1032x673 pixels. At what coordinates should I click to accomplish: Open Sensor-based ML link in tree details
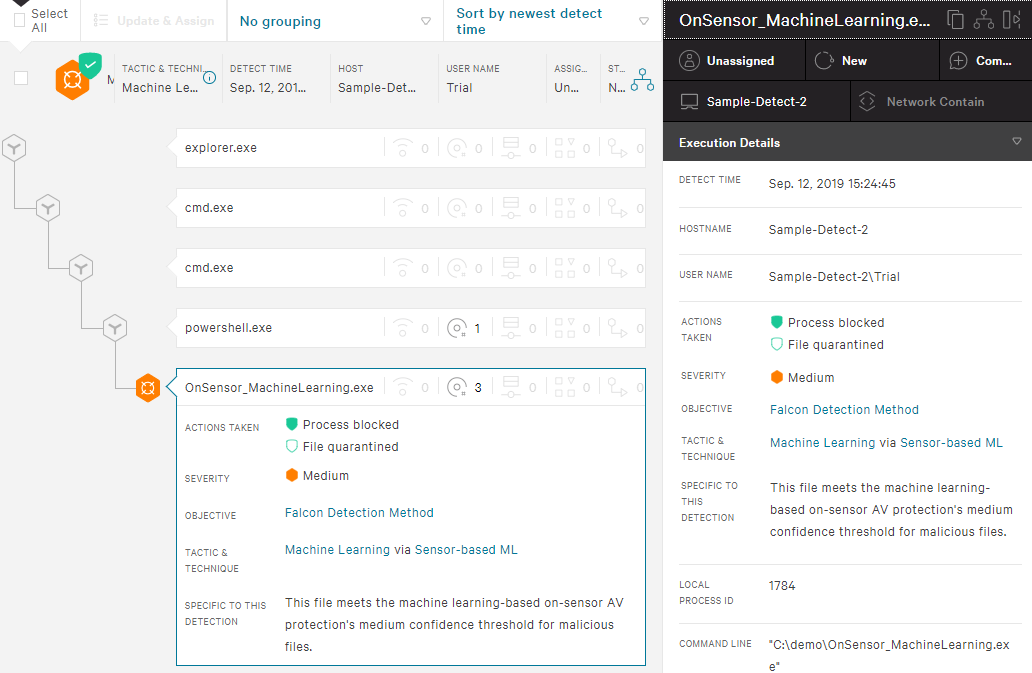(x=466, y=549)
